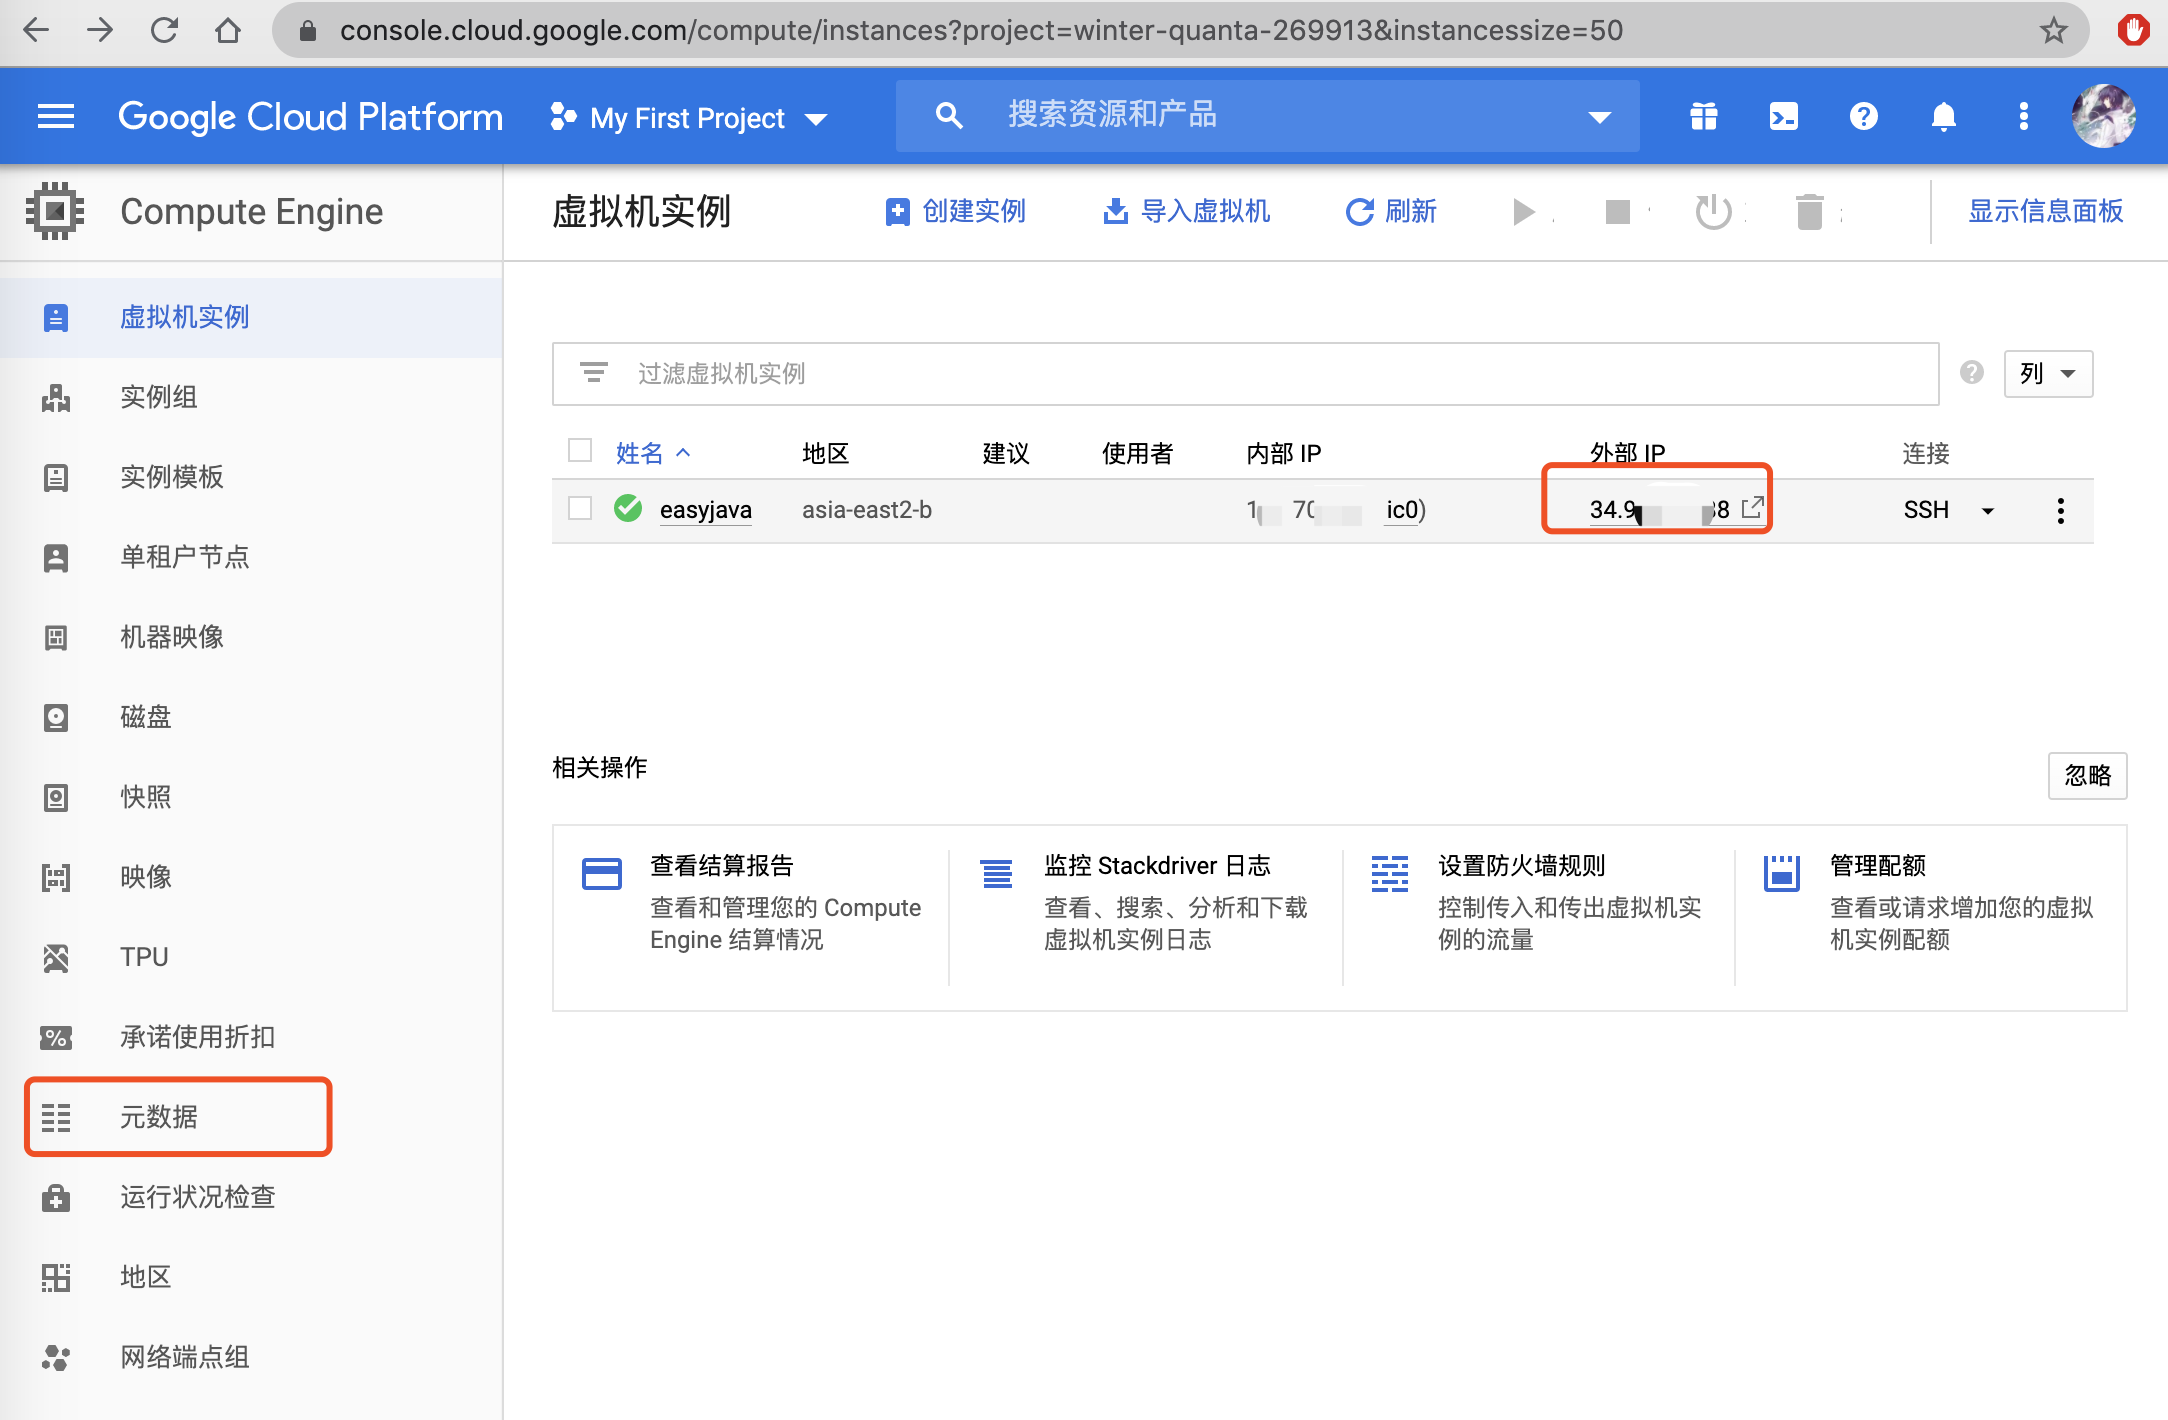The image size is (2168, 1420).
Task: Click the browser home button
Action: [228, 30]
